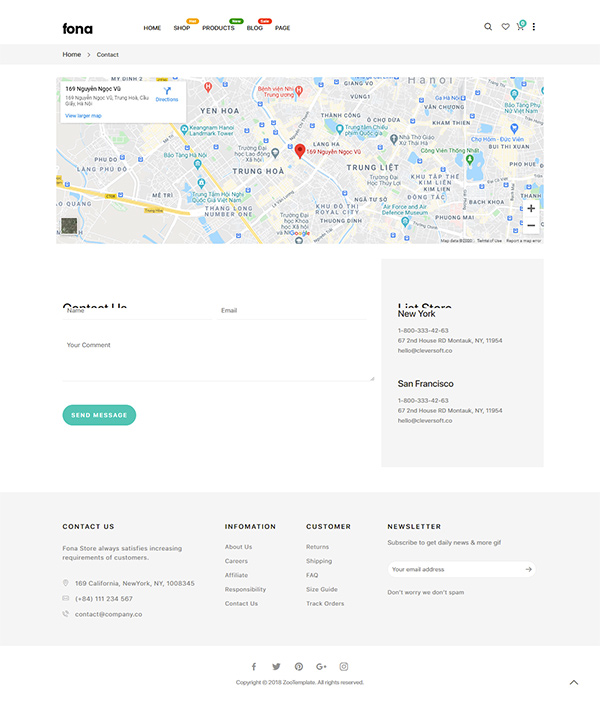
Task: Open the SHOP menu item
Action: [x=181, y=28]
